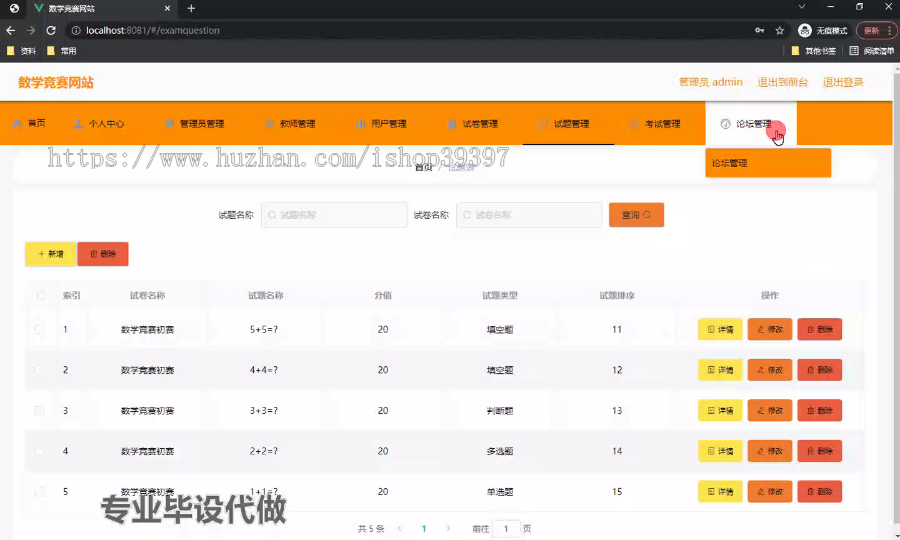The height and width of the screenshot is (540, 900).
Task: Click 修改 edit for the 单选题 row
Action: (770, 492)
